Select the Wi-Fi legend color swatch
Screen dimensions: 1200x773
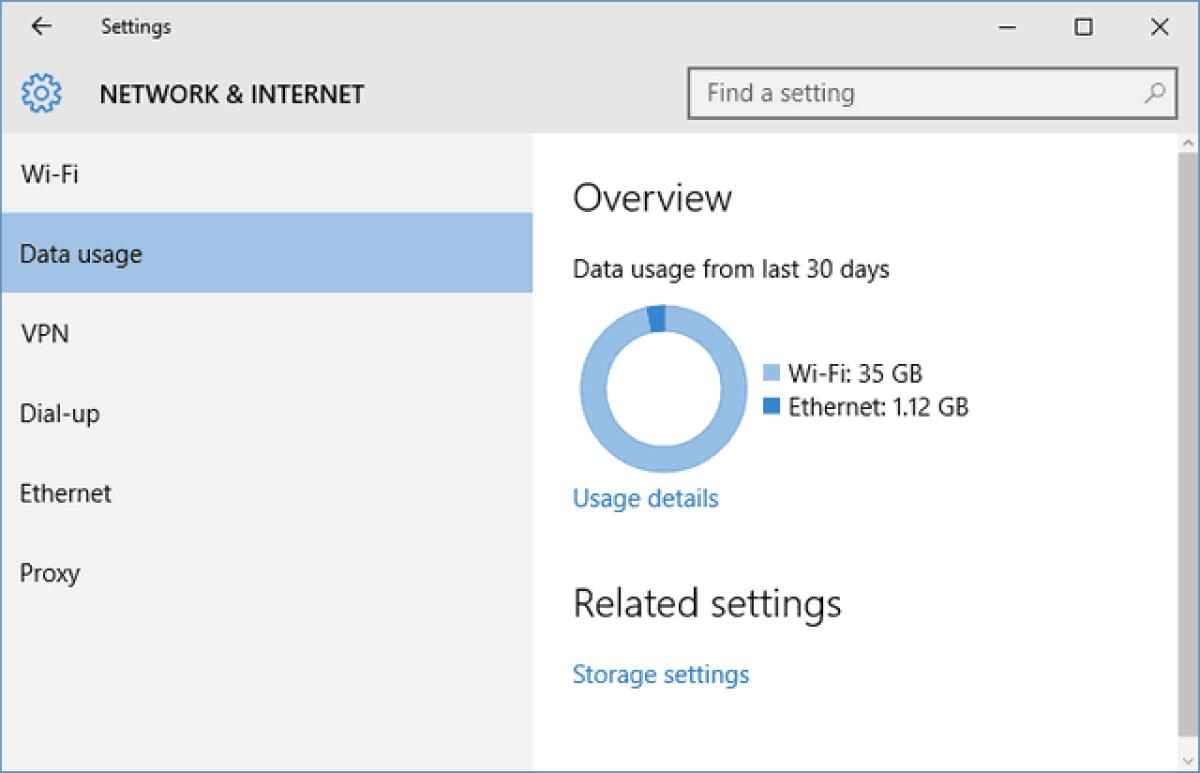tap(771, 372)
